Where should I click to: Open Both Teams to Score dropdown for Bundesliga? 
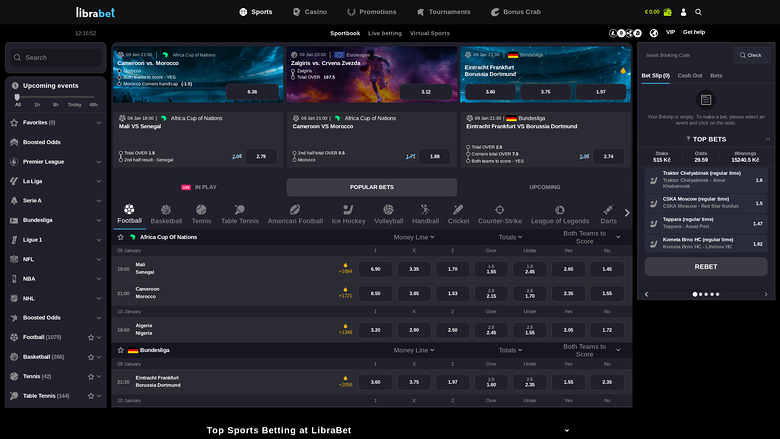(x=591, y=350)
